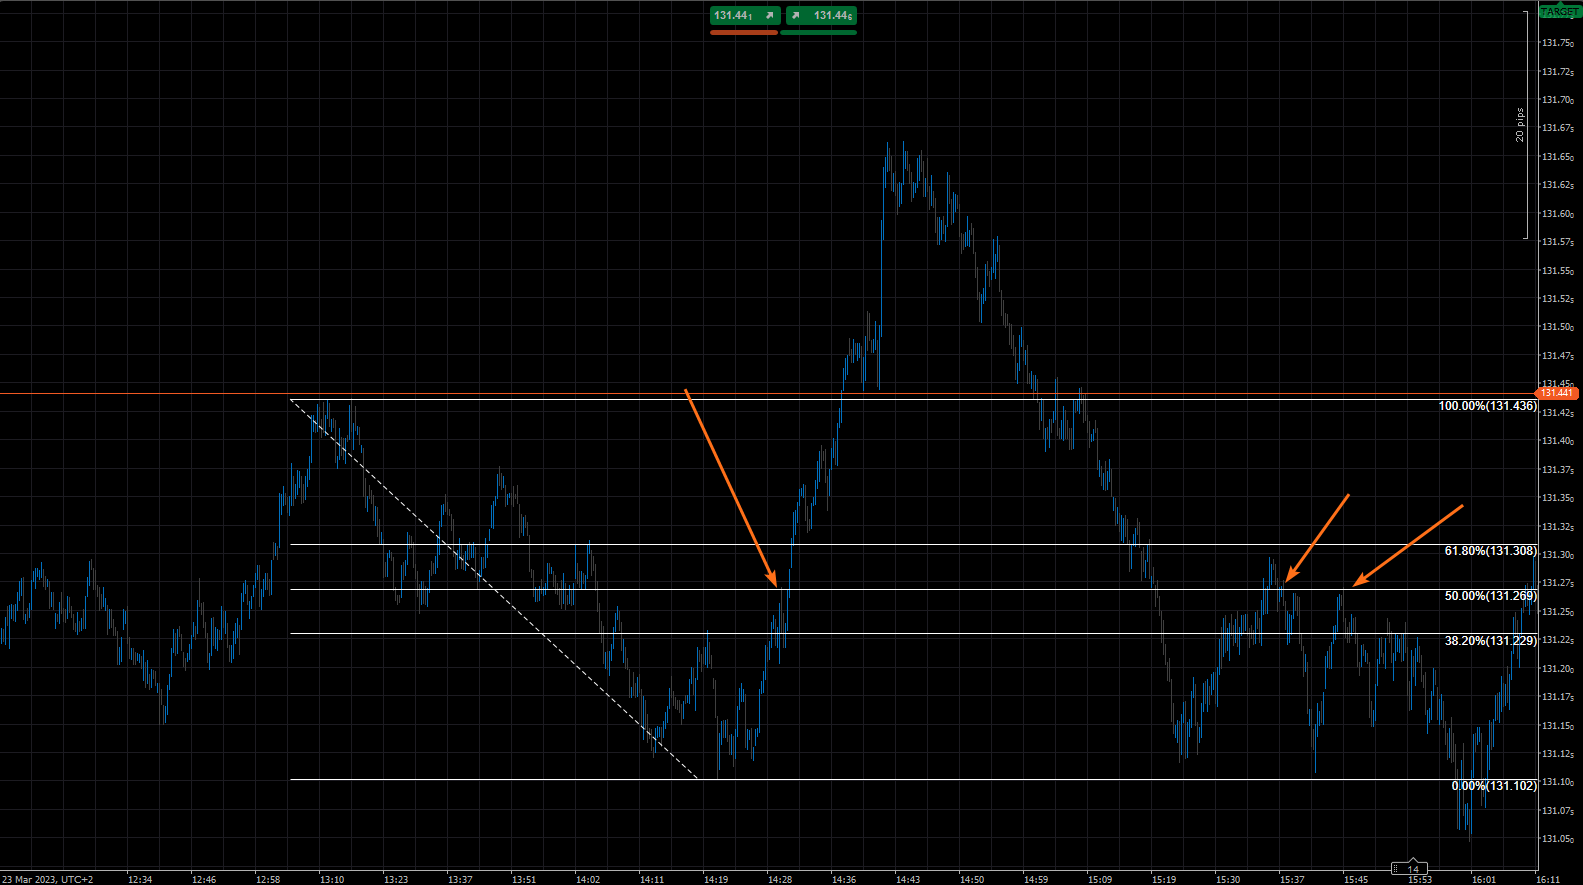Click the green TARGET label on price axis
The width and height of the screenshot is (1583, 885).
1559,12
